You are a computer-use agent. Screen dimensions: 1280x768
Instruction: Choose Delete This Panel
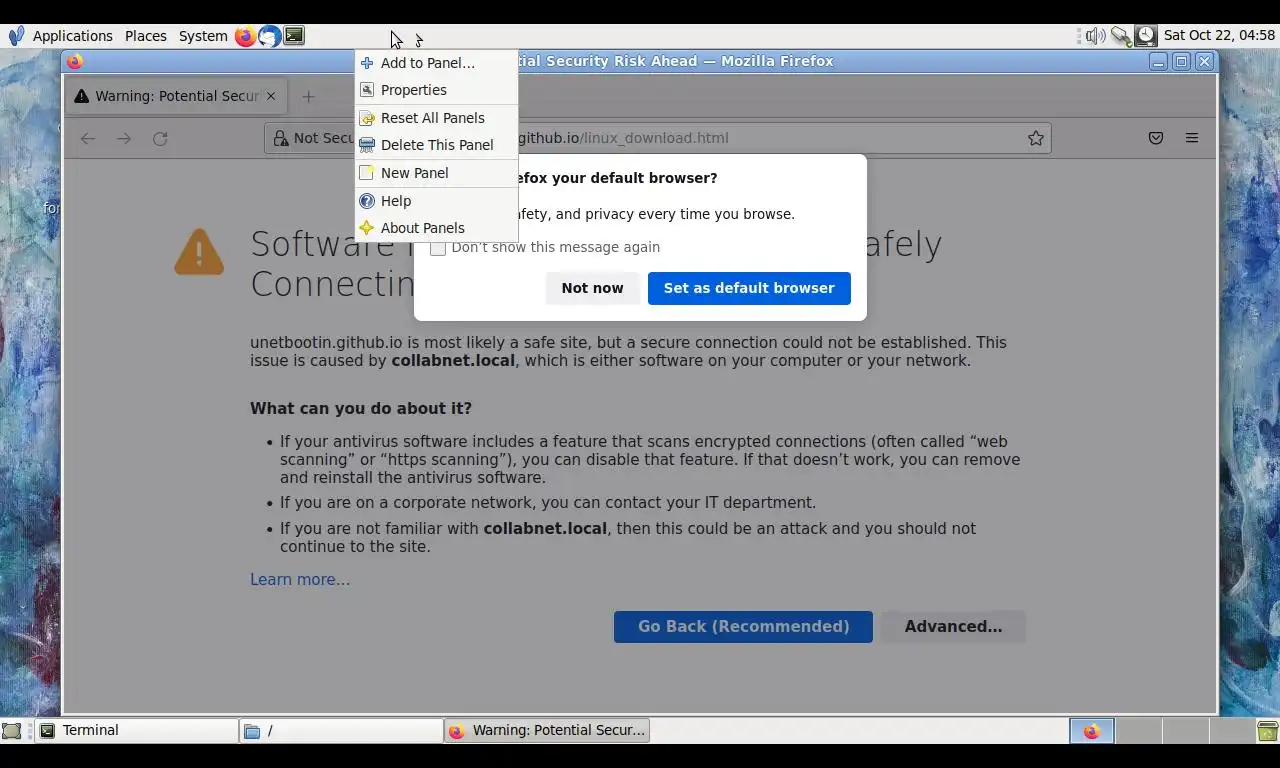437,145
